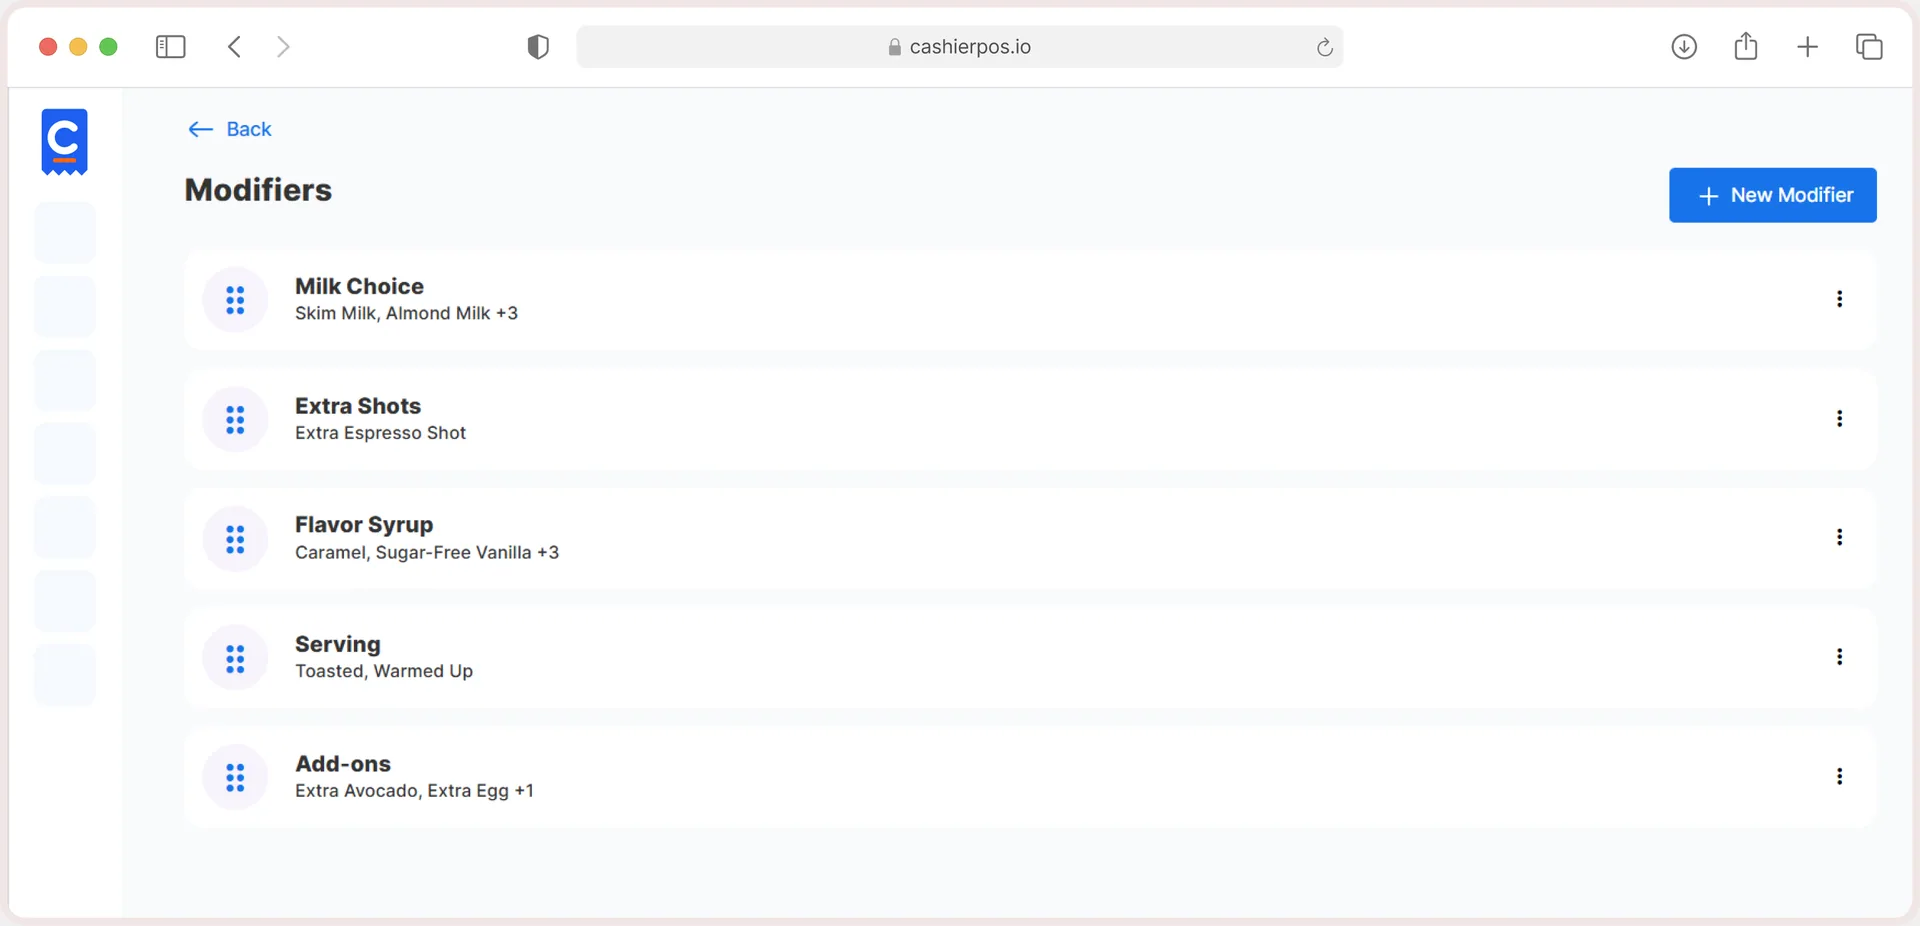Show the tab overview
This screenshot has height=926, width=1920.
(1869, 47)
